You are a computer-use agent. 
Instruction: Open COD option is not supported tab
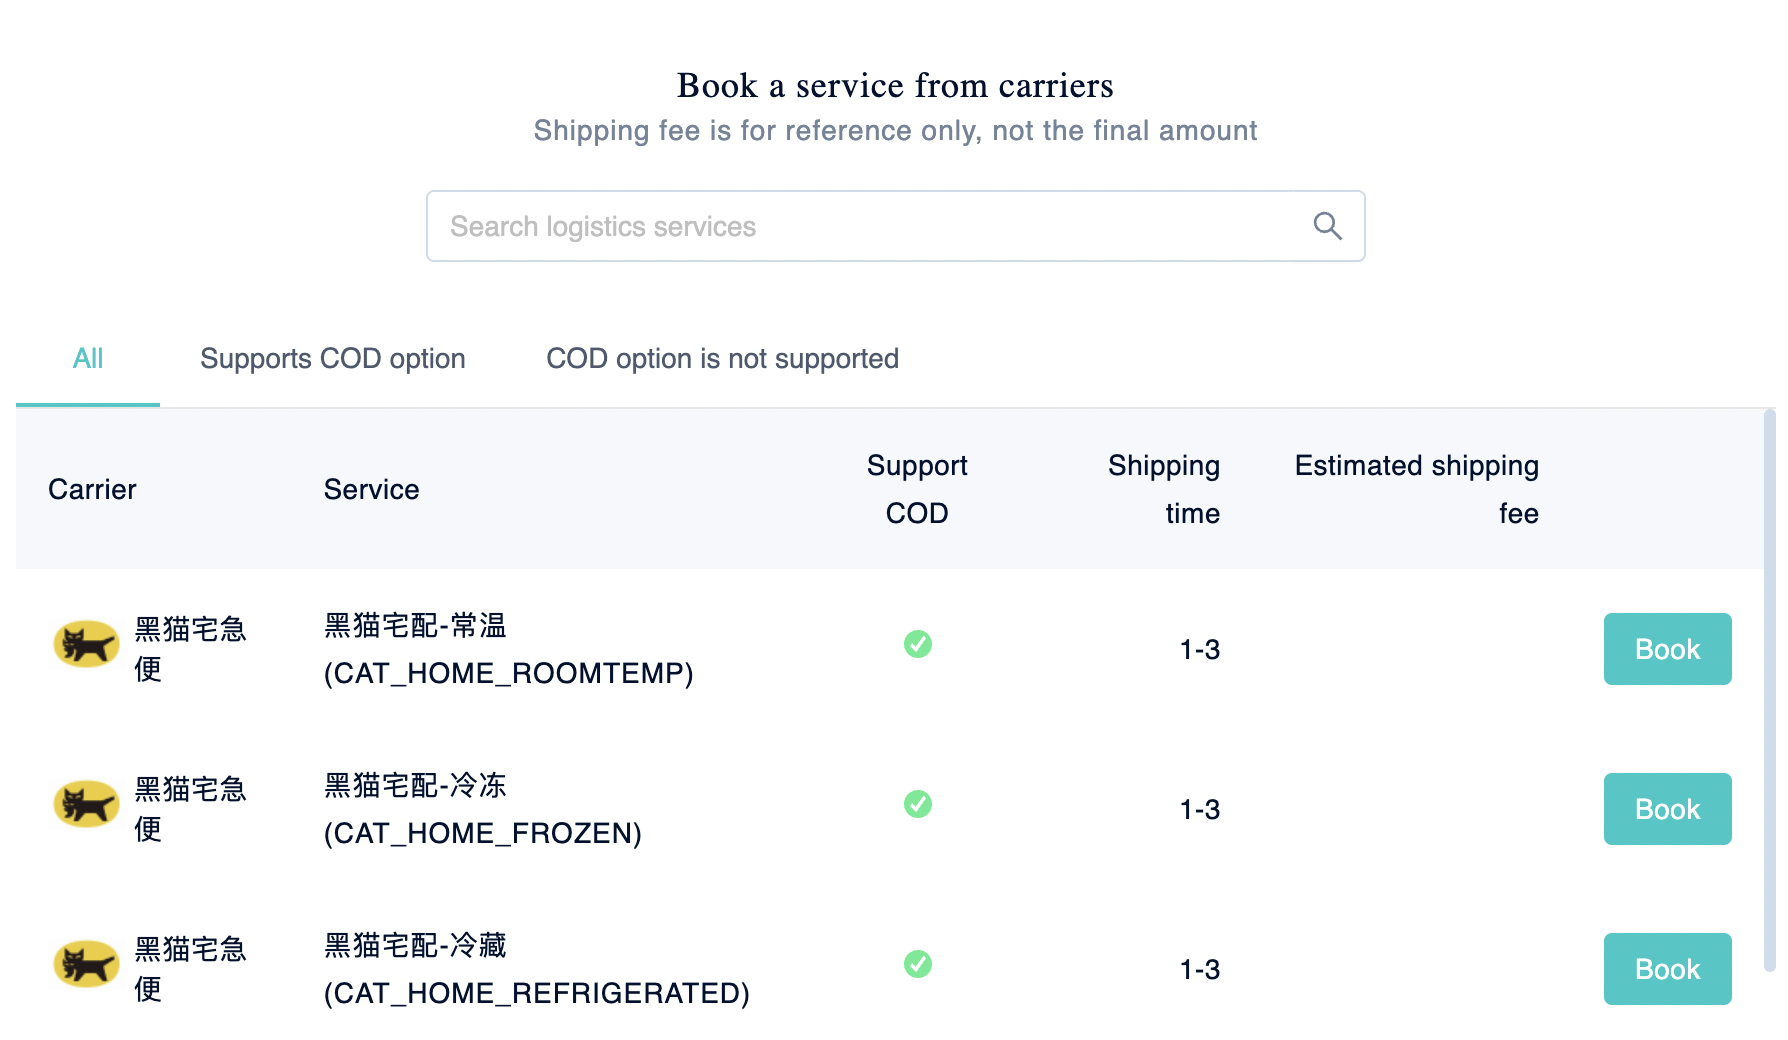722,359
